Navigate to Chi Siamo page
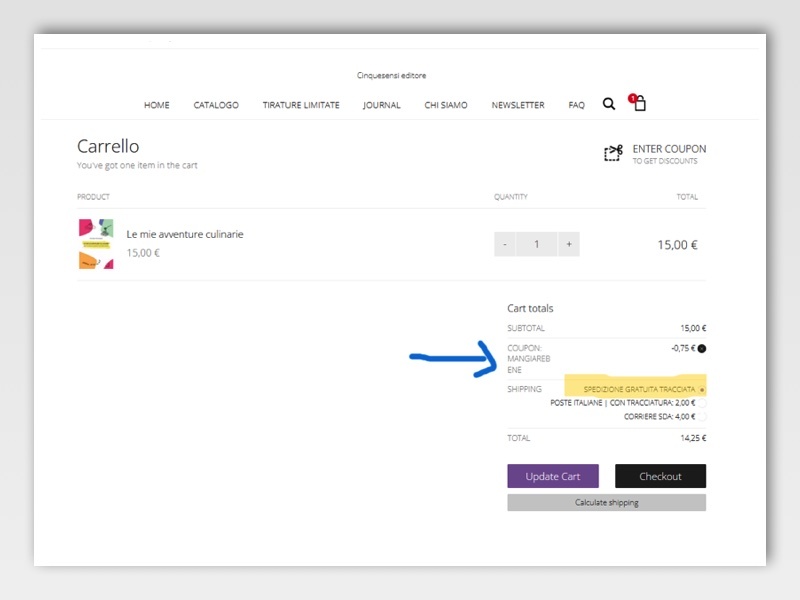The height and width of the screenshot is (600, 800). [445, 105]
